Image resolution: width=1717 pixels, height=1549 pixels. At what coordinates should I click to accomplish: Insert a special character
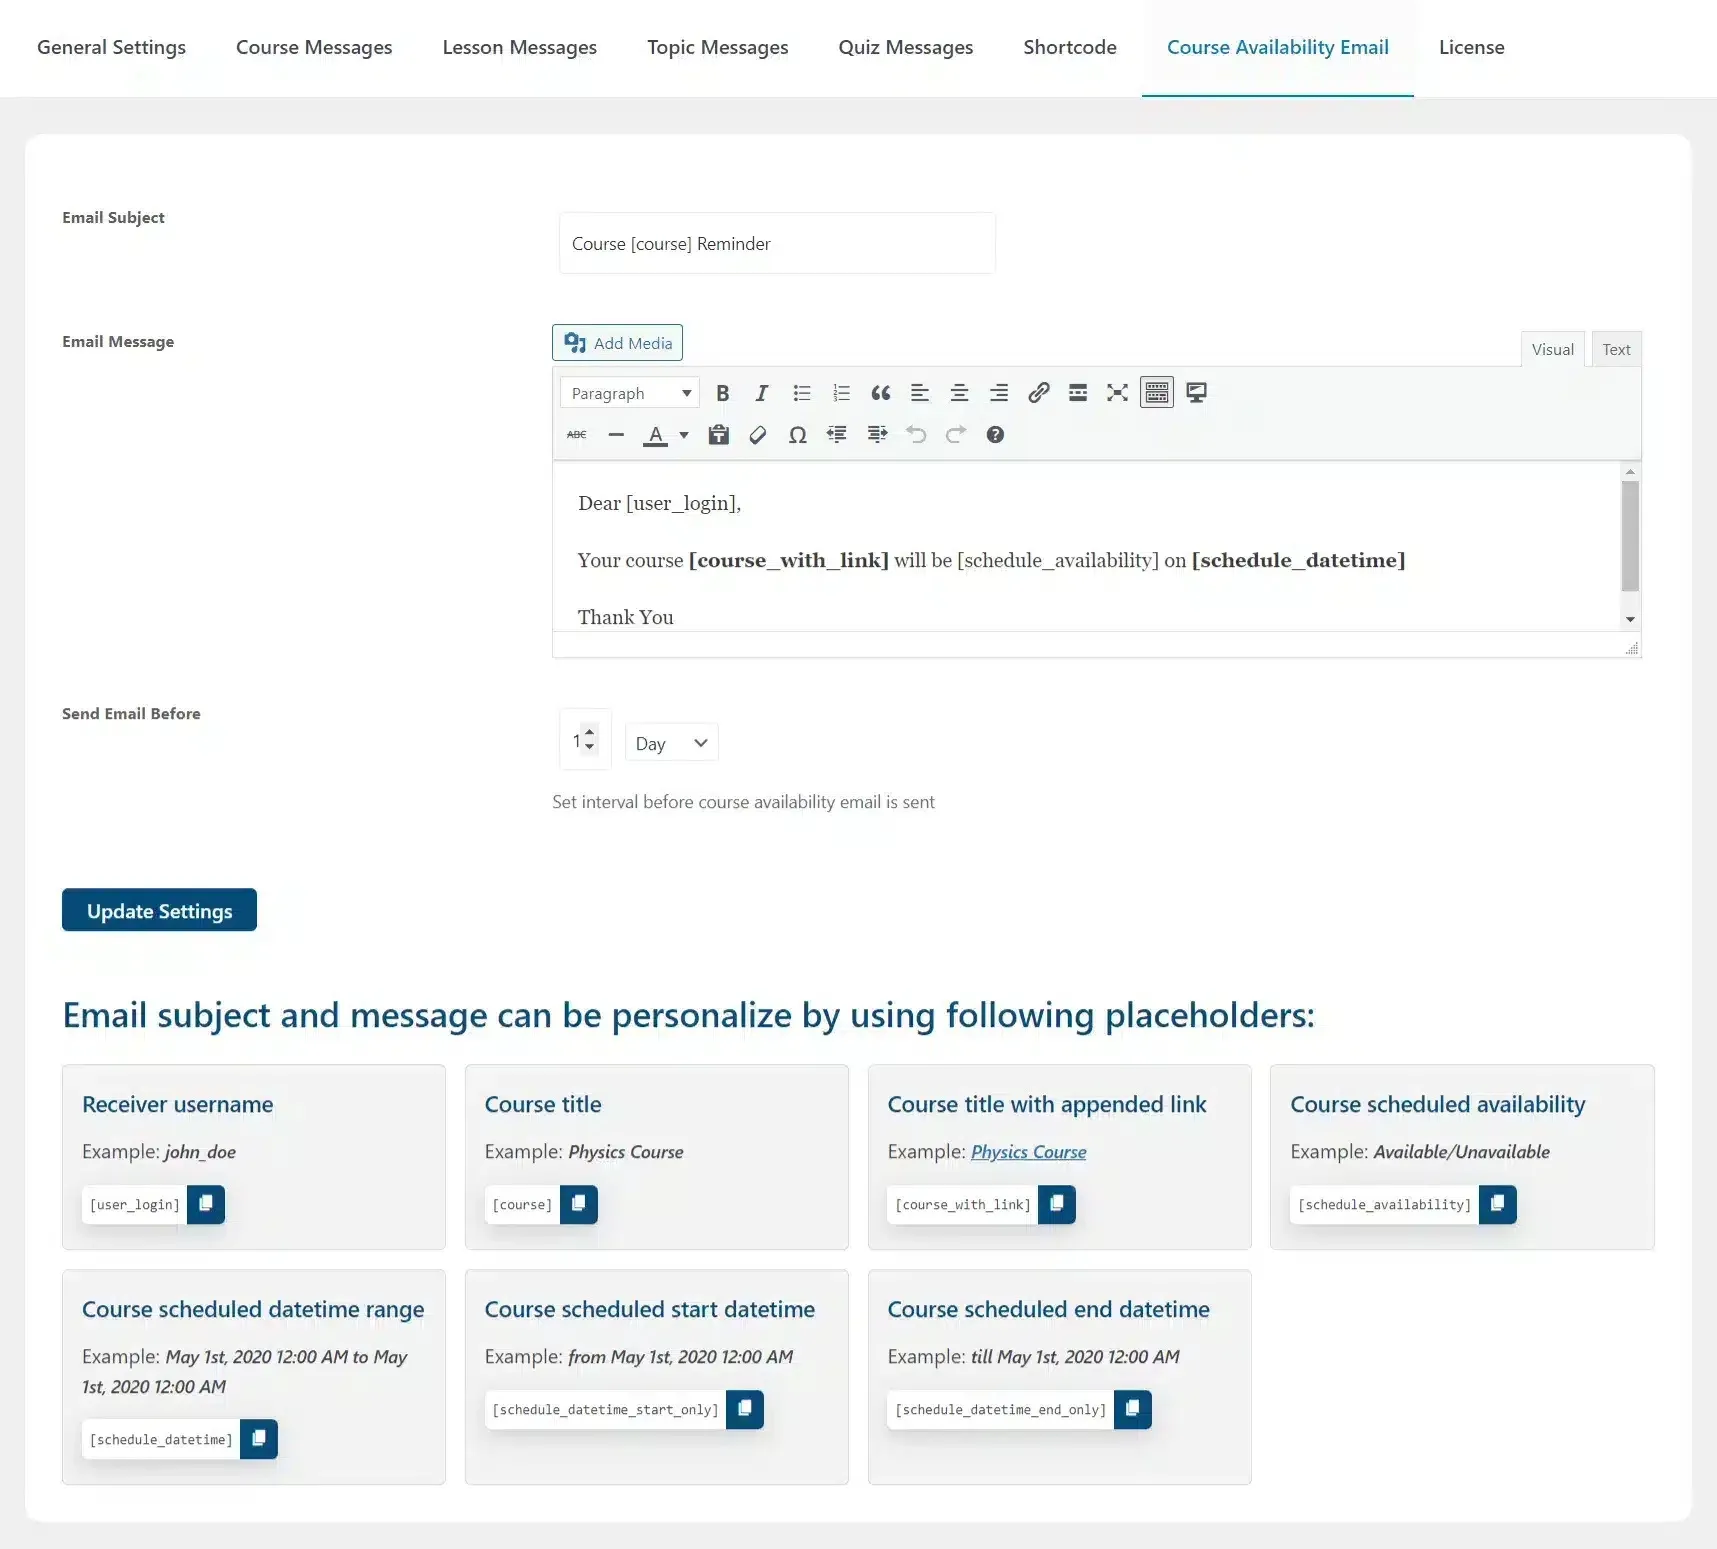click(797, 435)
